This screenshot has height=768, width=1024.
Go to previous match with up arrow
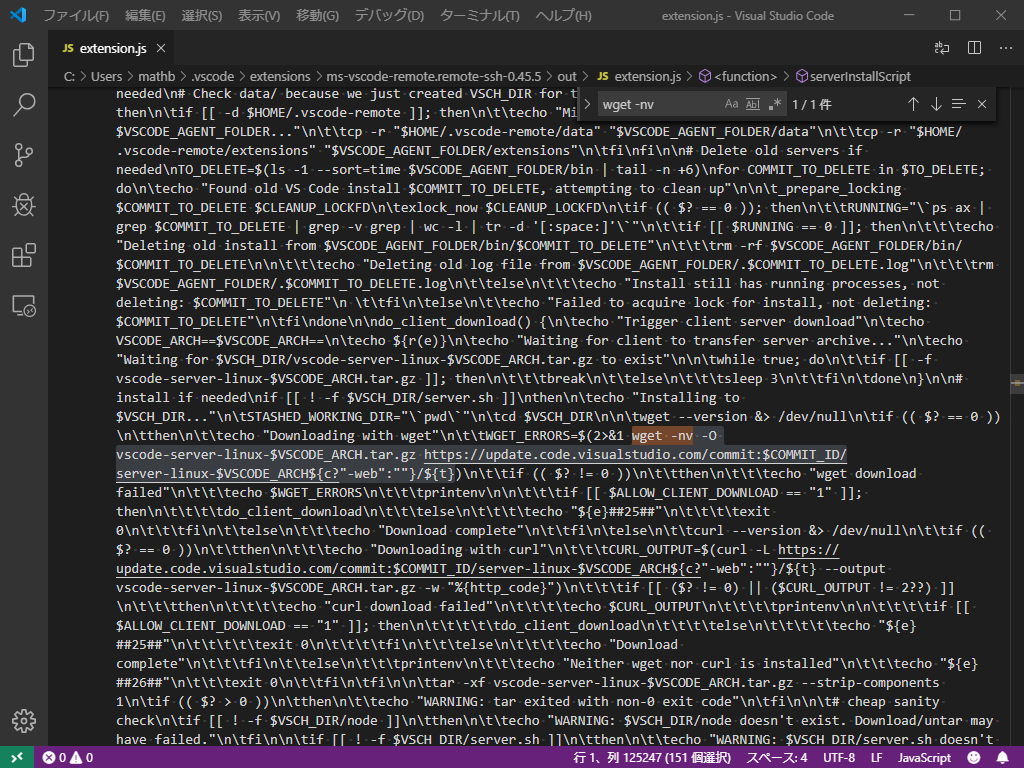[913, 104]
